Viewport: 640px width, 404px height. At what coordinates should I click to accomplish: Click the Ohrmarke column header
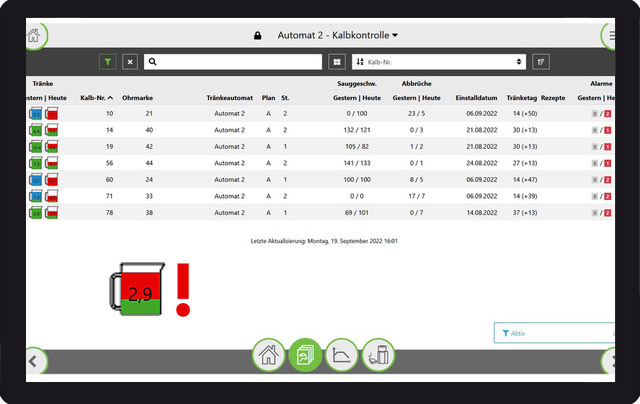point(137,98)
